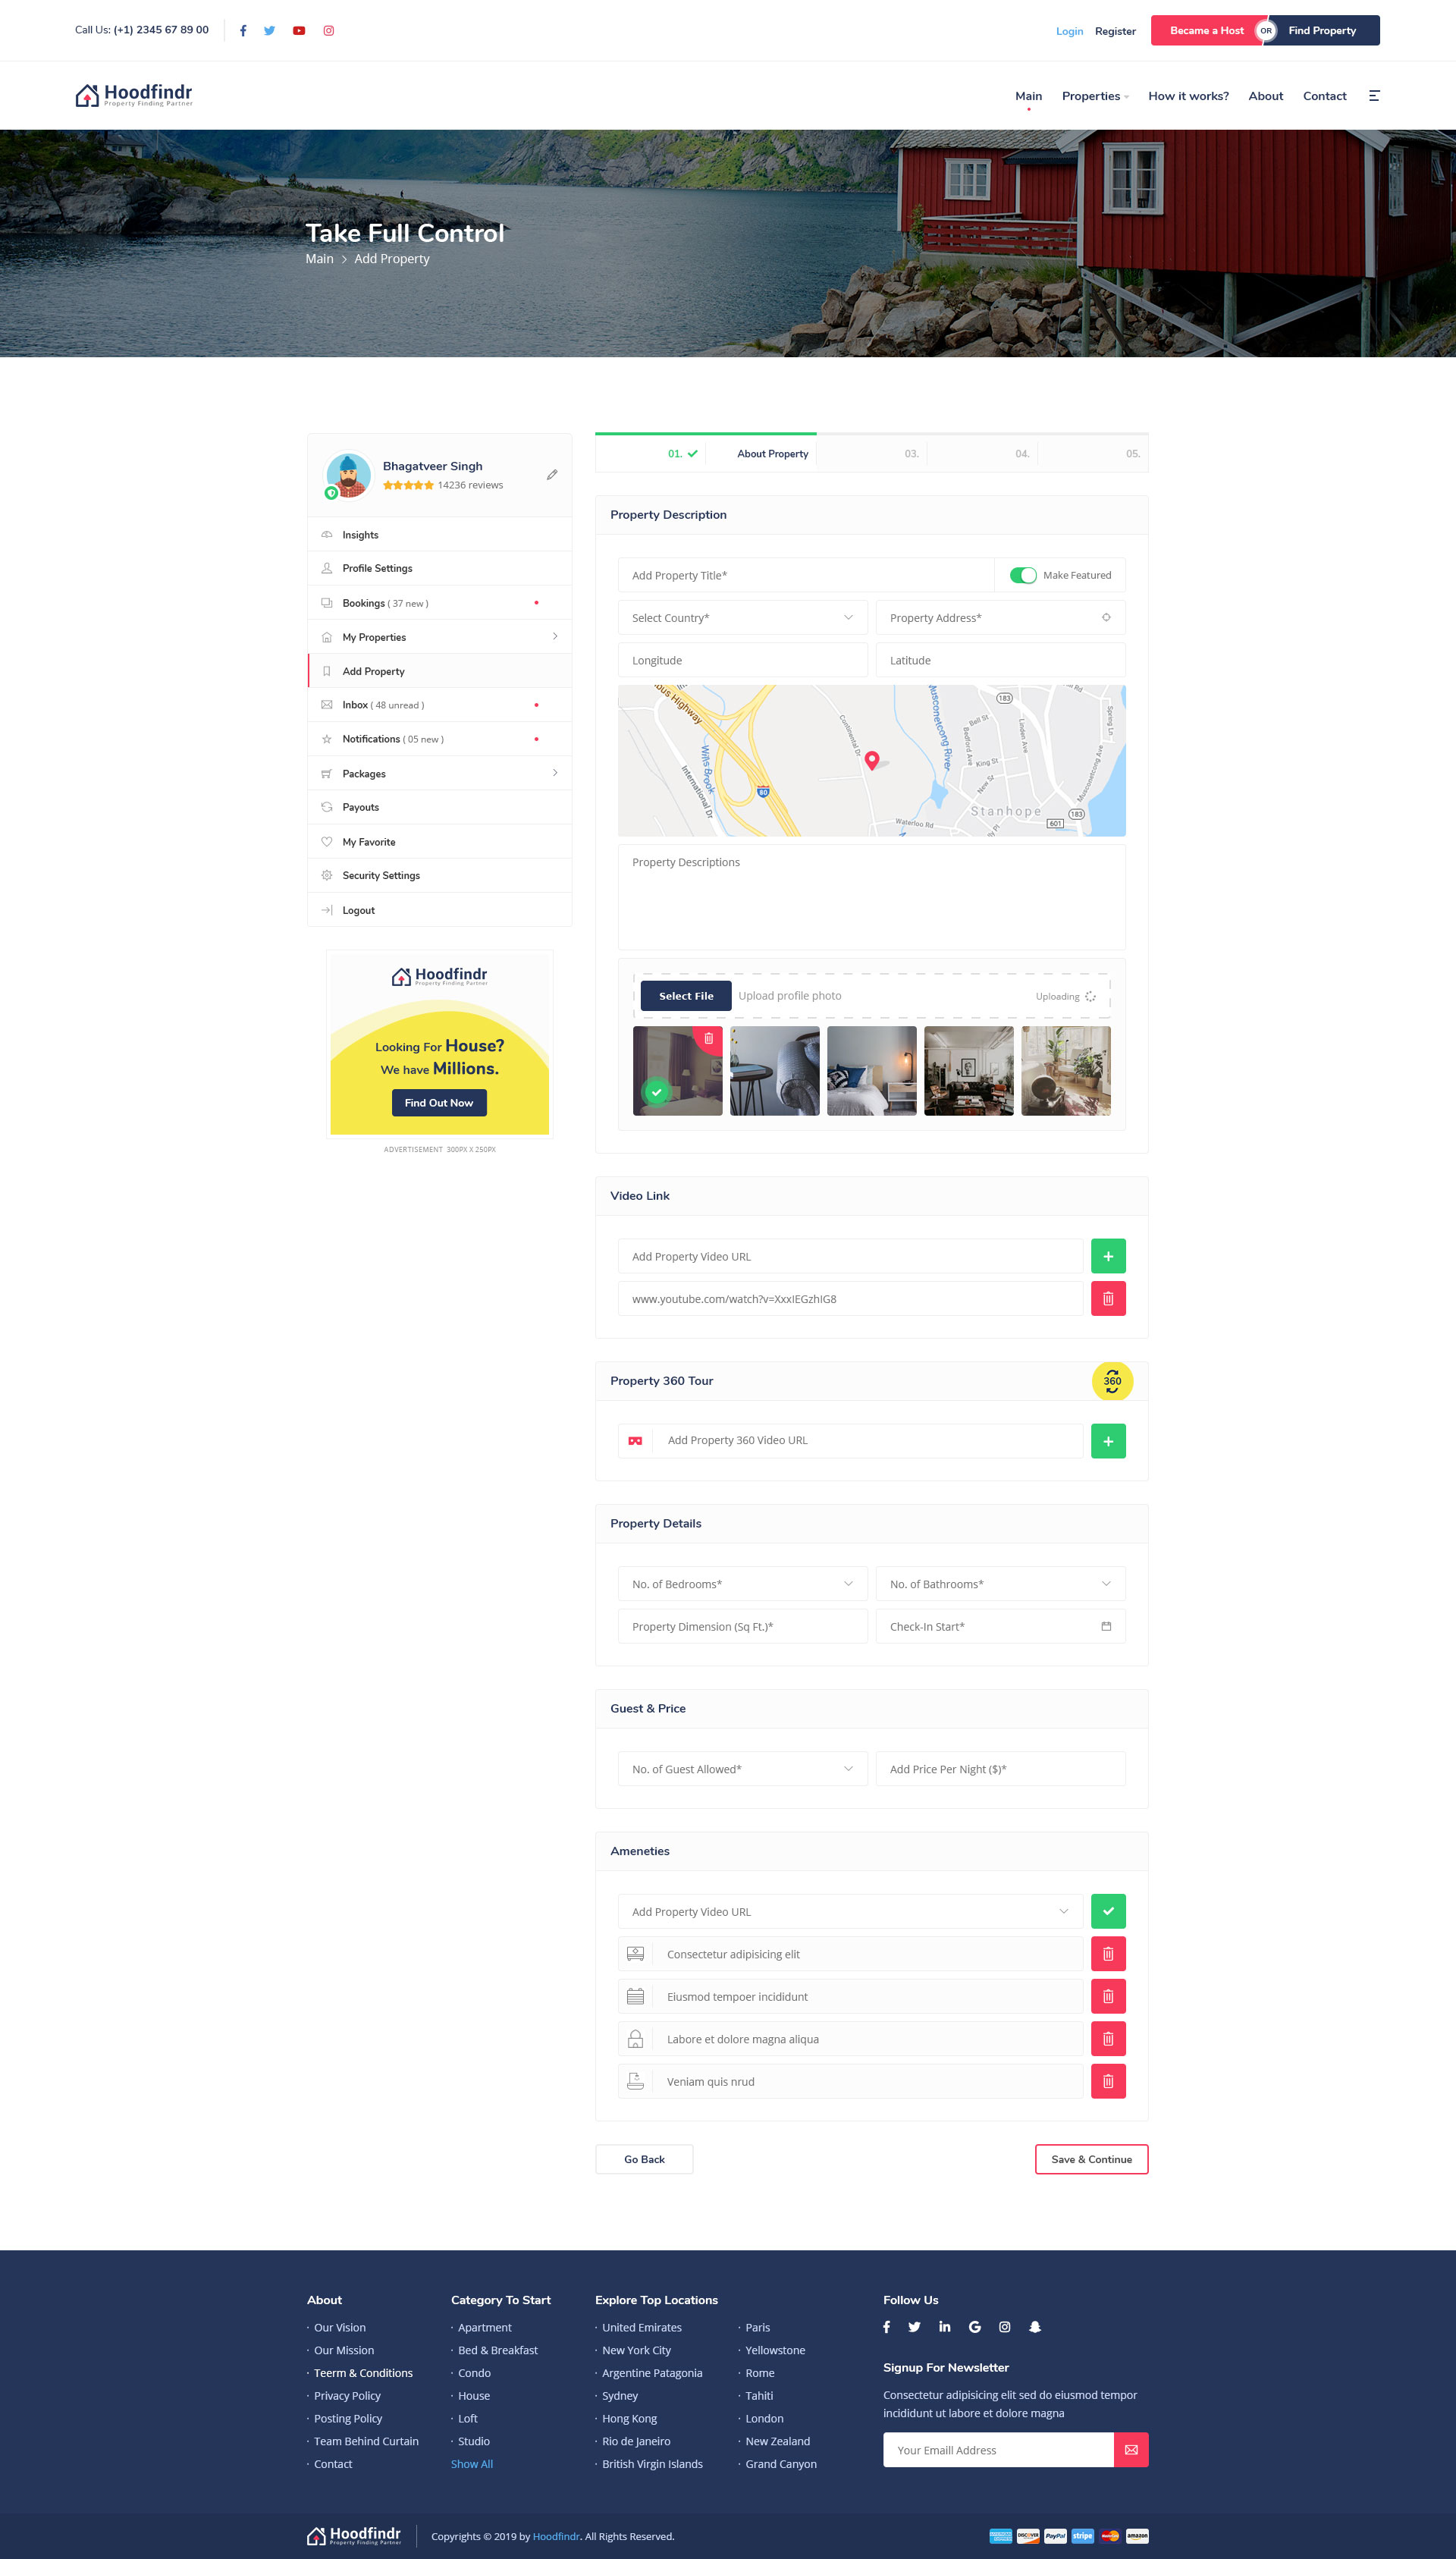Screen dimensions: 1456x2559
Task: Toggle the Make Featured switch
Action: pos(1022,575)
